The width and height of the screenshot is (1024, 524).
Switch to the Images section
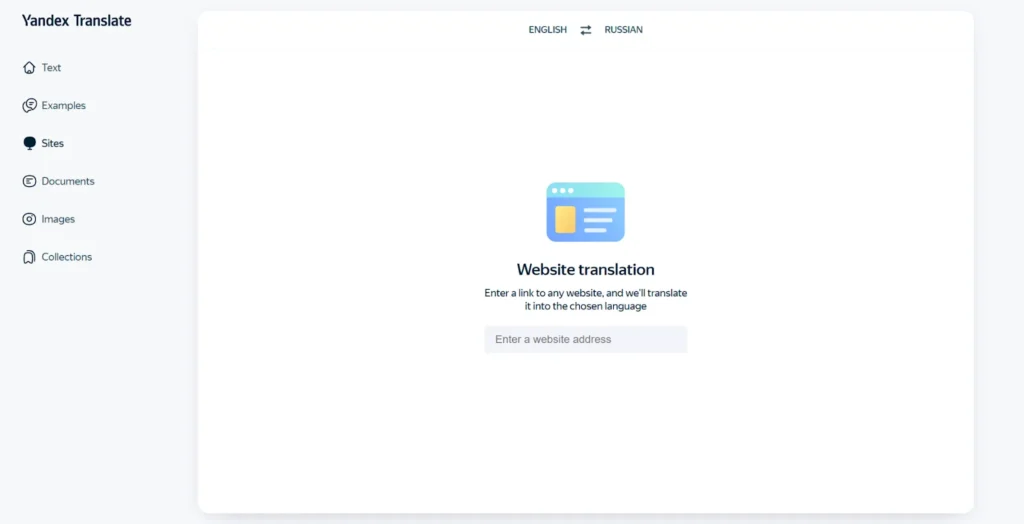coord(58,219)
